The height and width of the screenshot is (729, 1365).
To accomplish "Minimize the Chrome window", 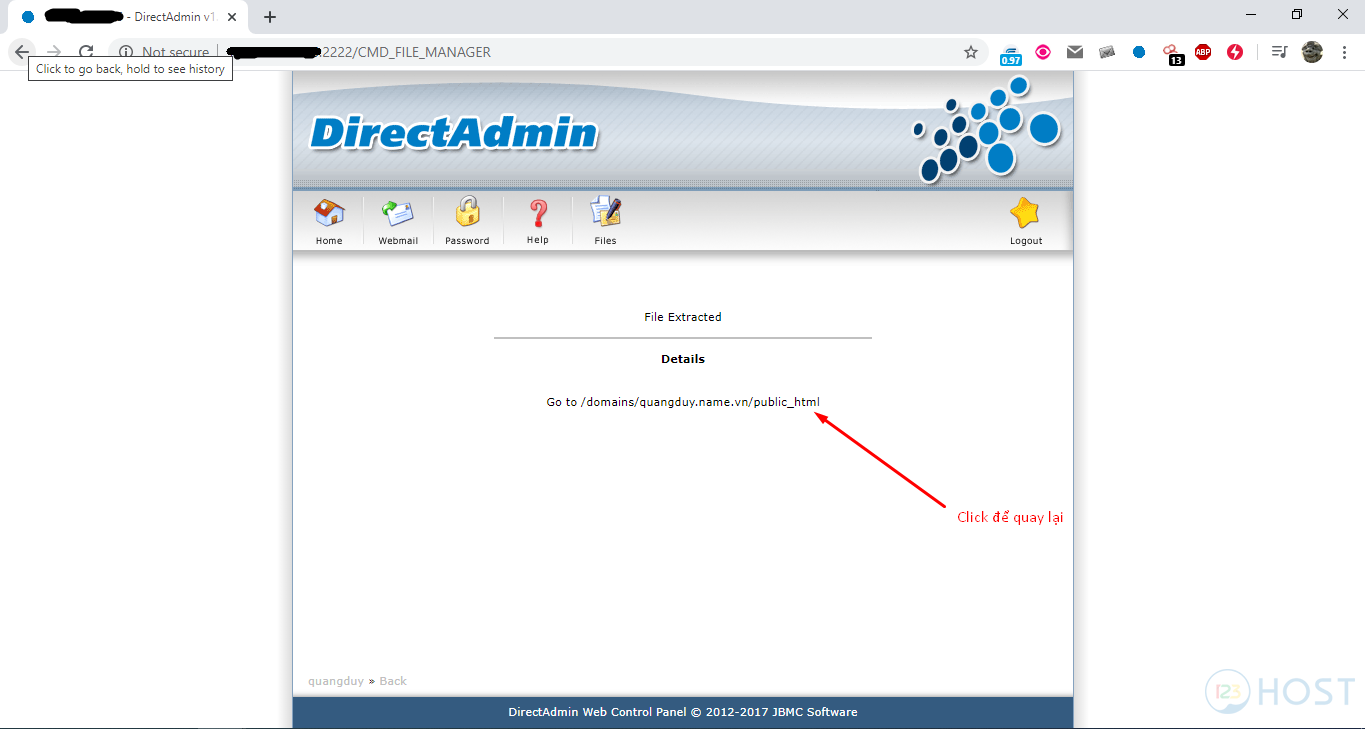I will coord(1251,15).
